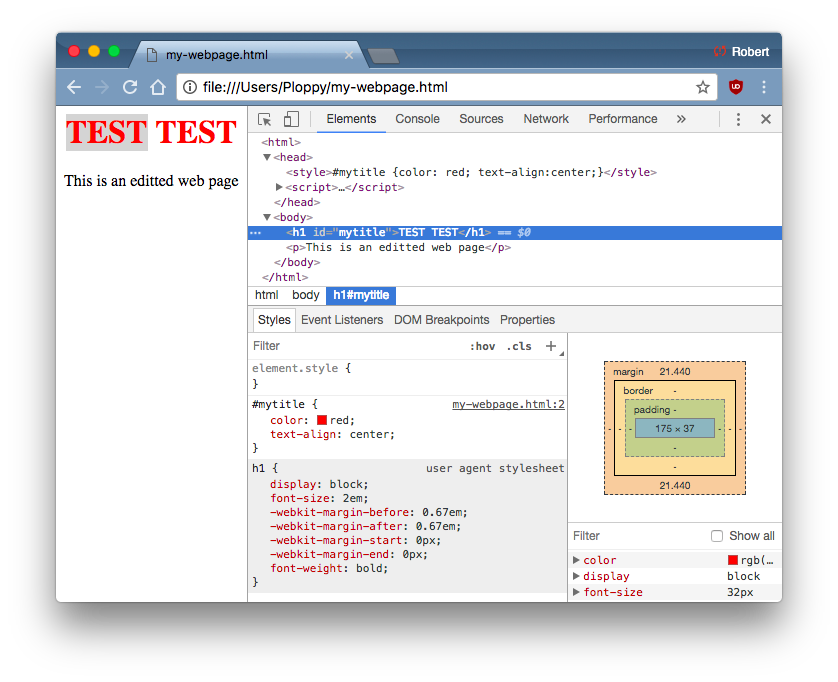
Task: Focus the Styles Filter field
Action: (358, 346)
